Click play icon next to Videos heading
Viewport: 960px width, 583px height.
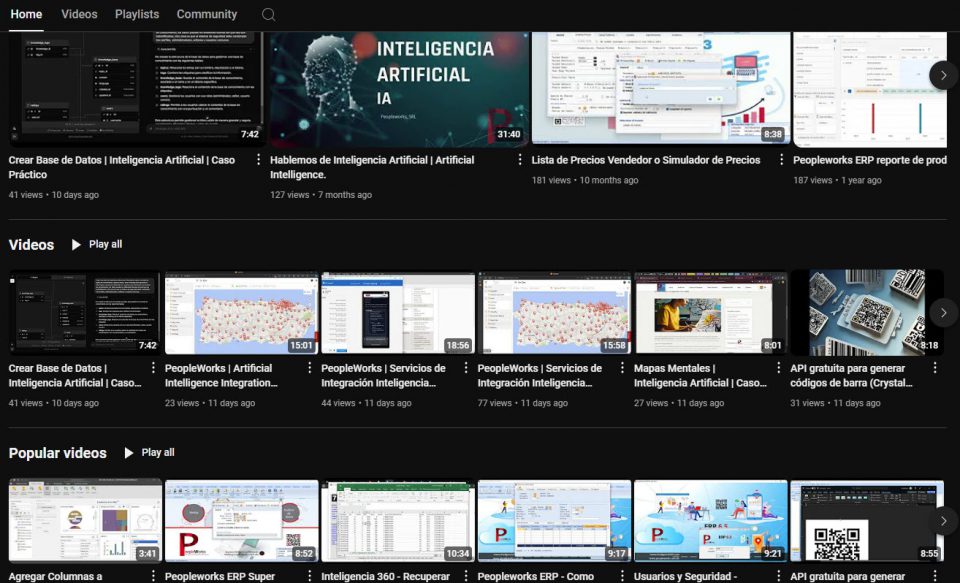click(77, 245)
